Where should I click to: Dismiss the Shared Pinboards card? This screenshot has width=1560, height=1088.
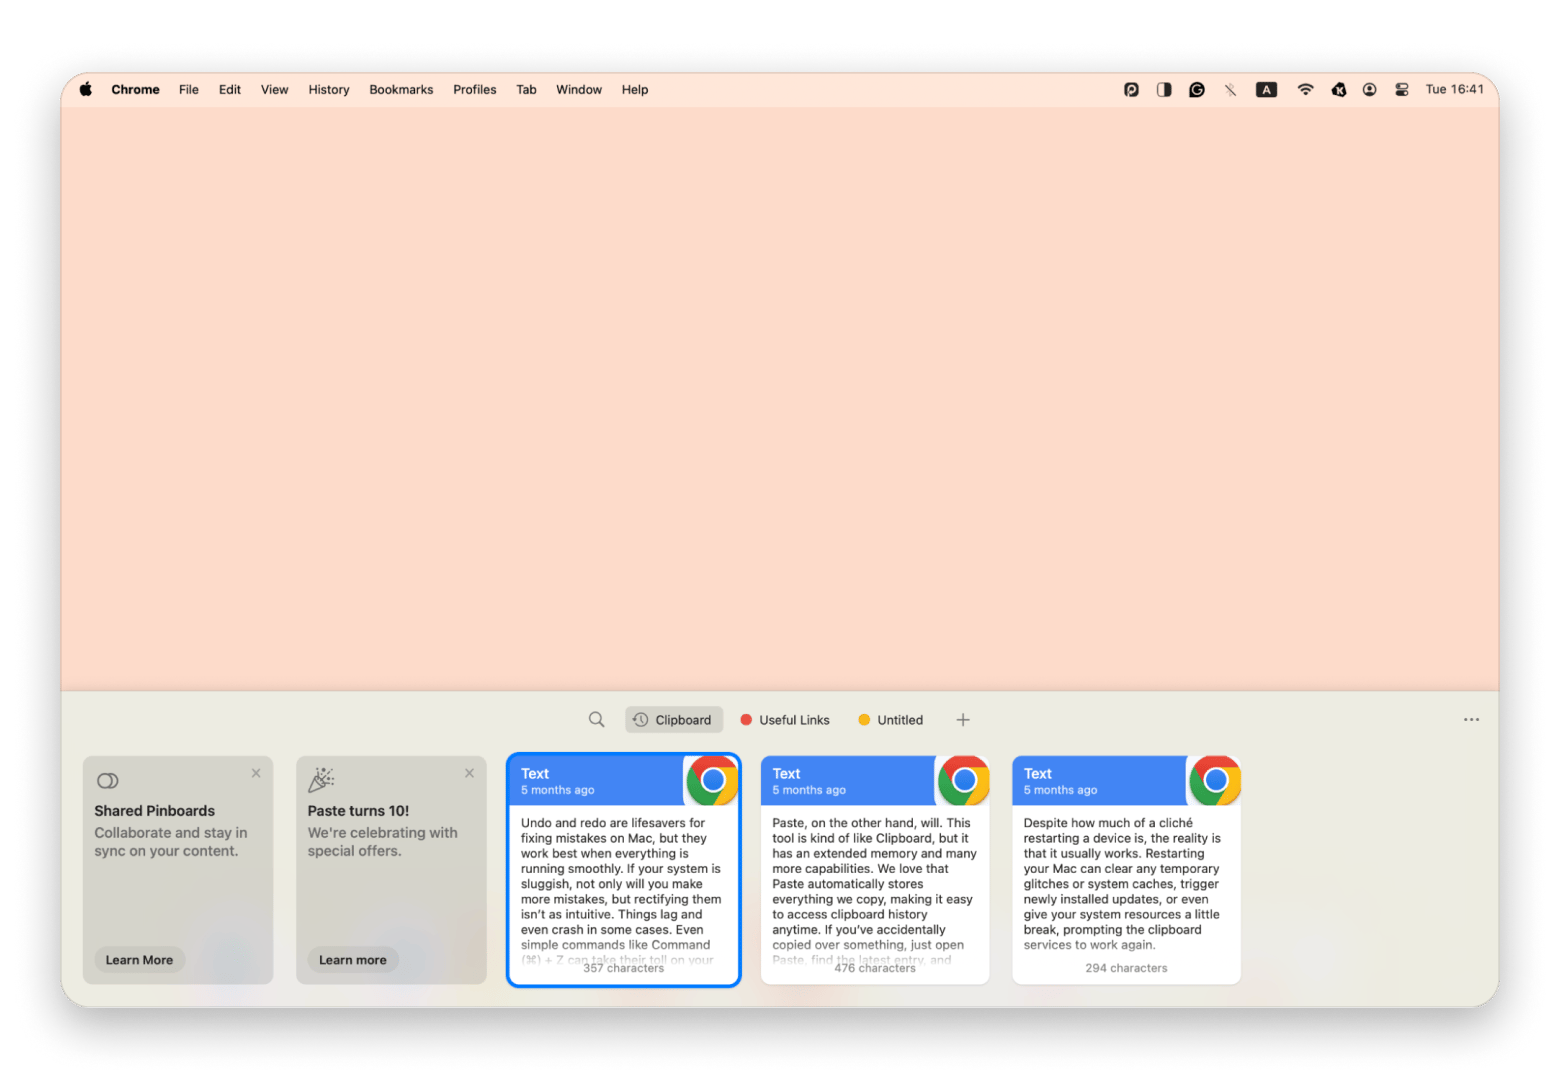[x=256, y=773]
